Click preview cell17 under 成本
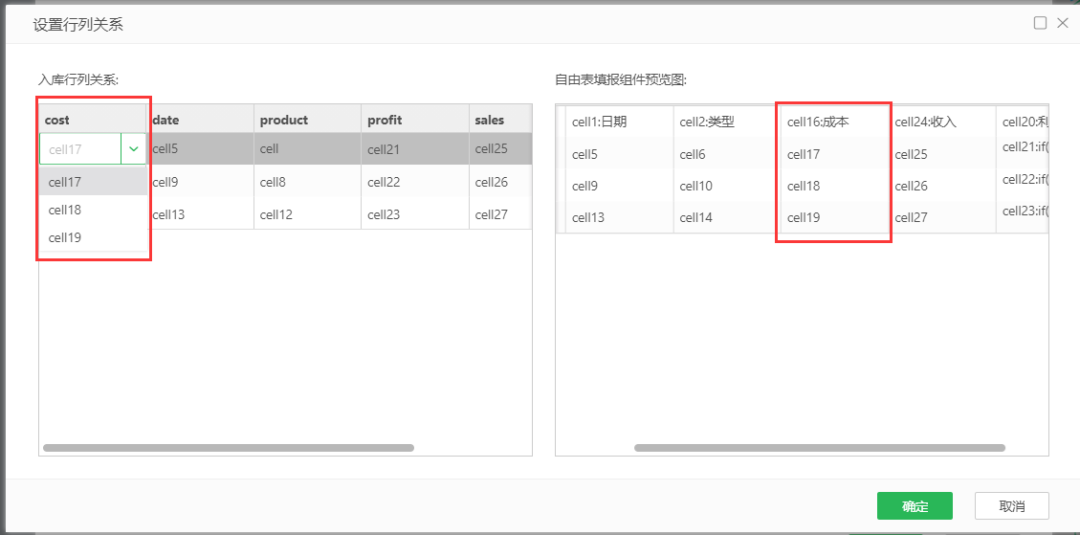 (834, 155)
